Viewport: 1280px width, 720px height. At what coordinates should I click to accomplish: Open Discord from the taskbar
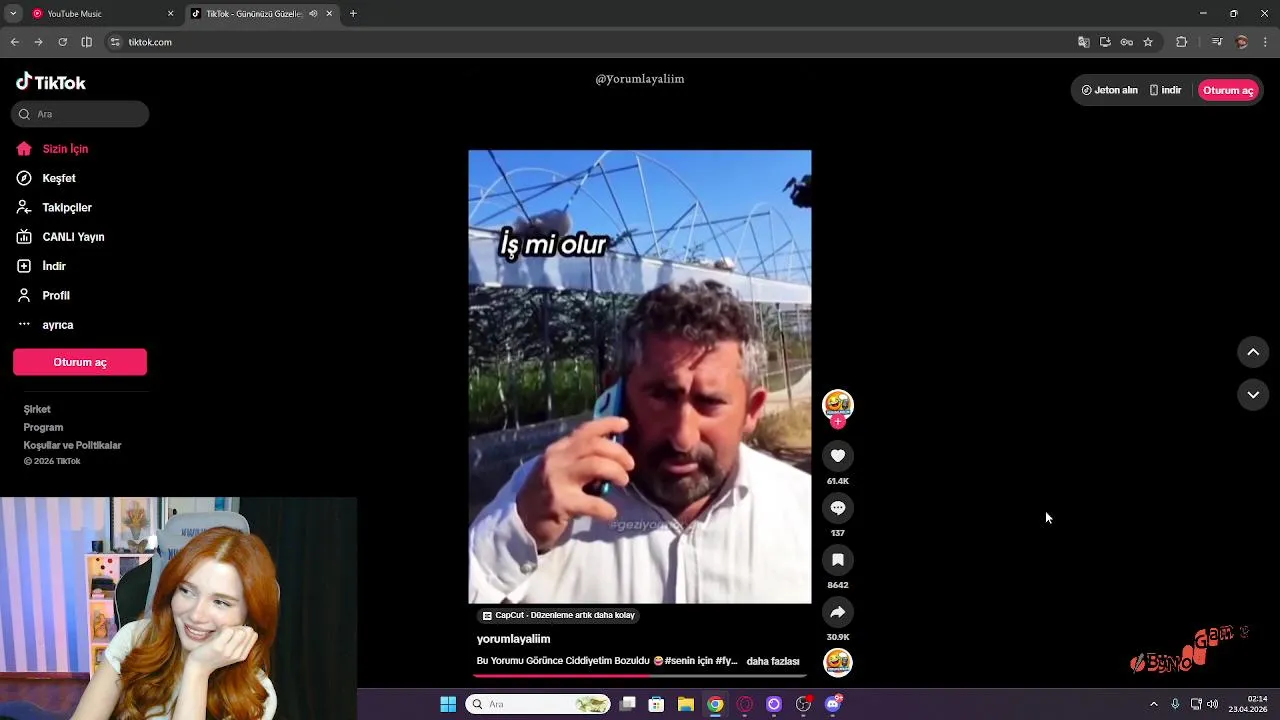(833, 704)
